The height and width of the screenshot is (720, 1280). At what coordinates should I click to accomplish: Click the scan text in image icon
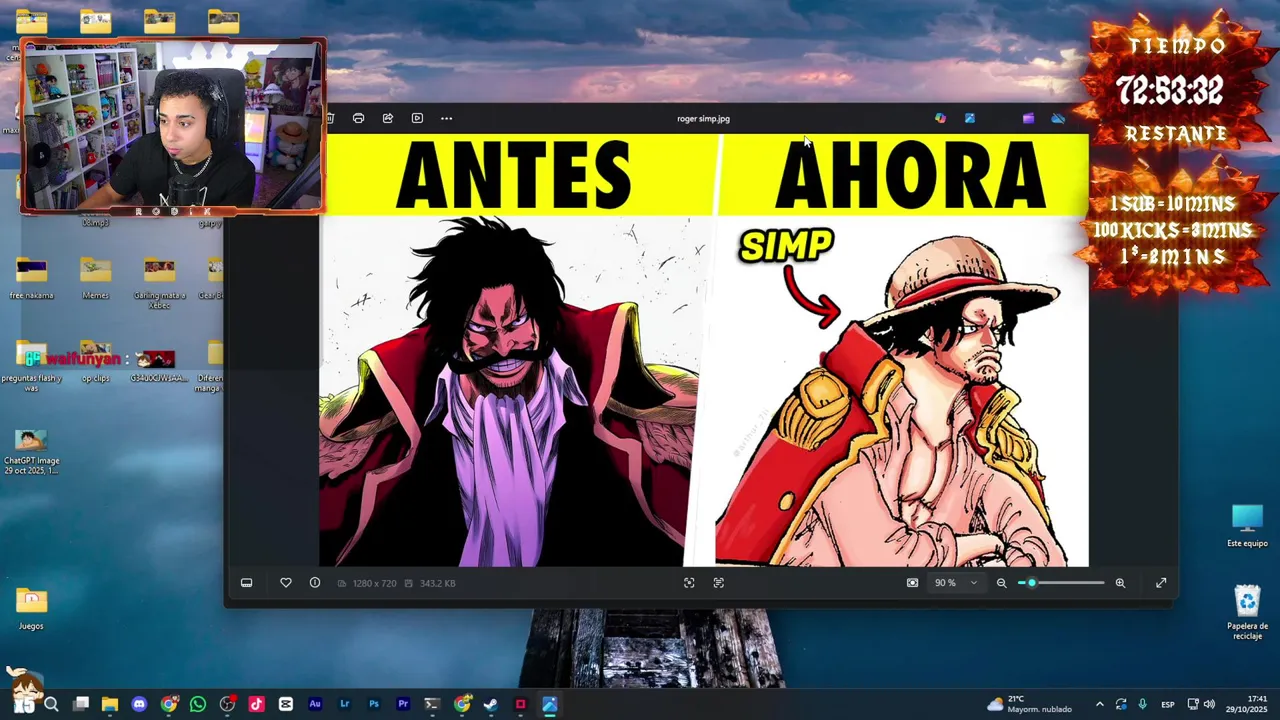click(x=719, y=583)
